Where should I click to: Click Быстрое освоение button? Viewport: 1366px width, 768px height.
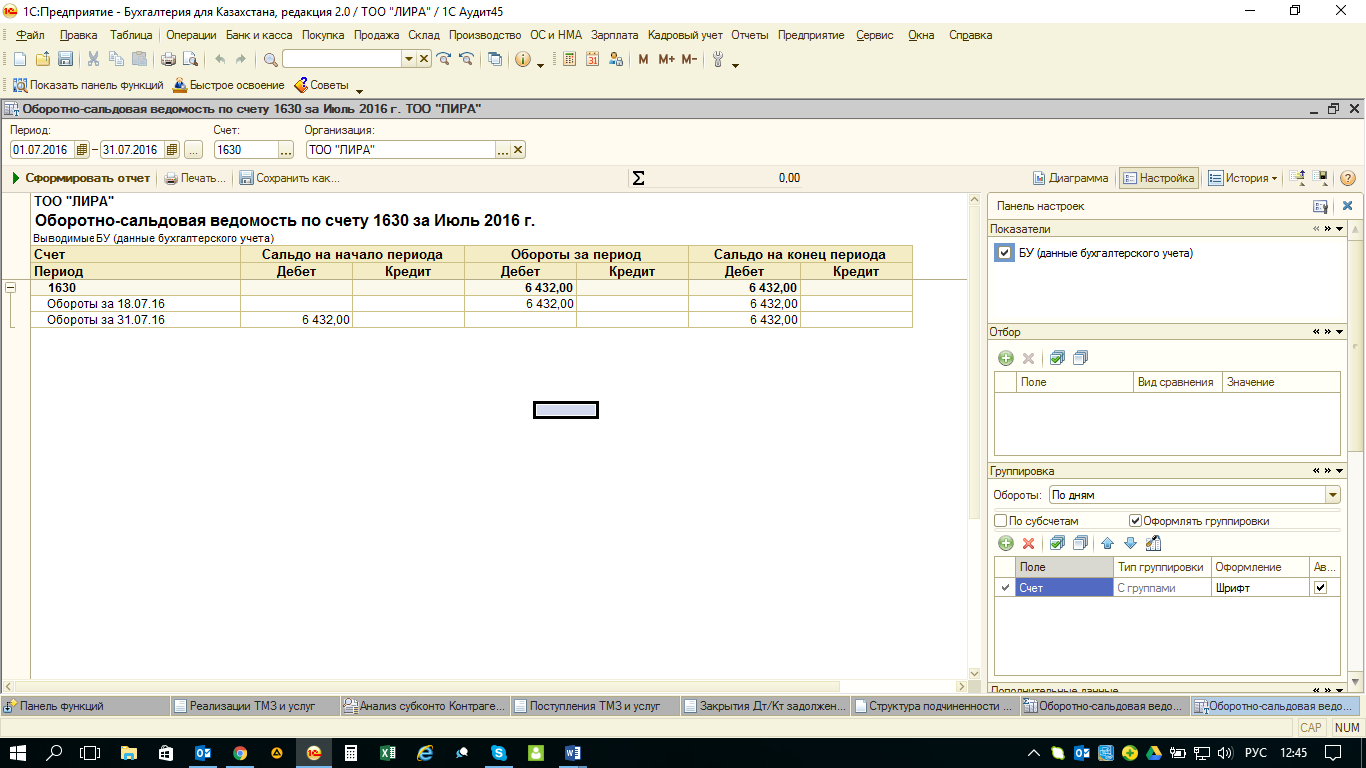point(229,85)
